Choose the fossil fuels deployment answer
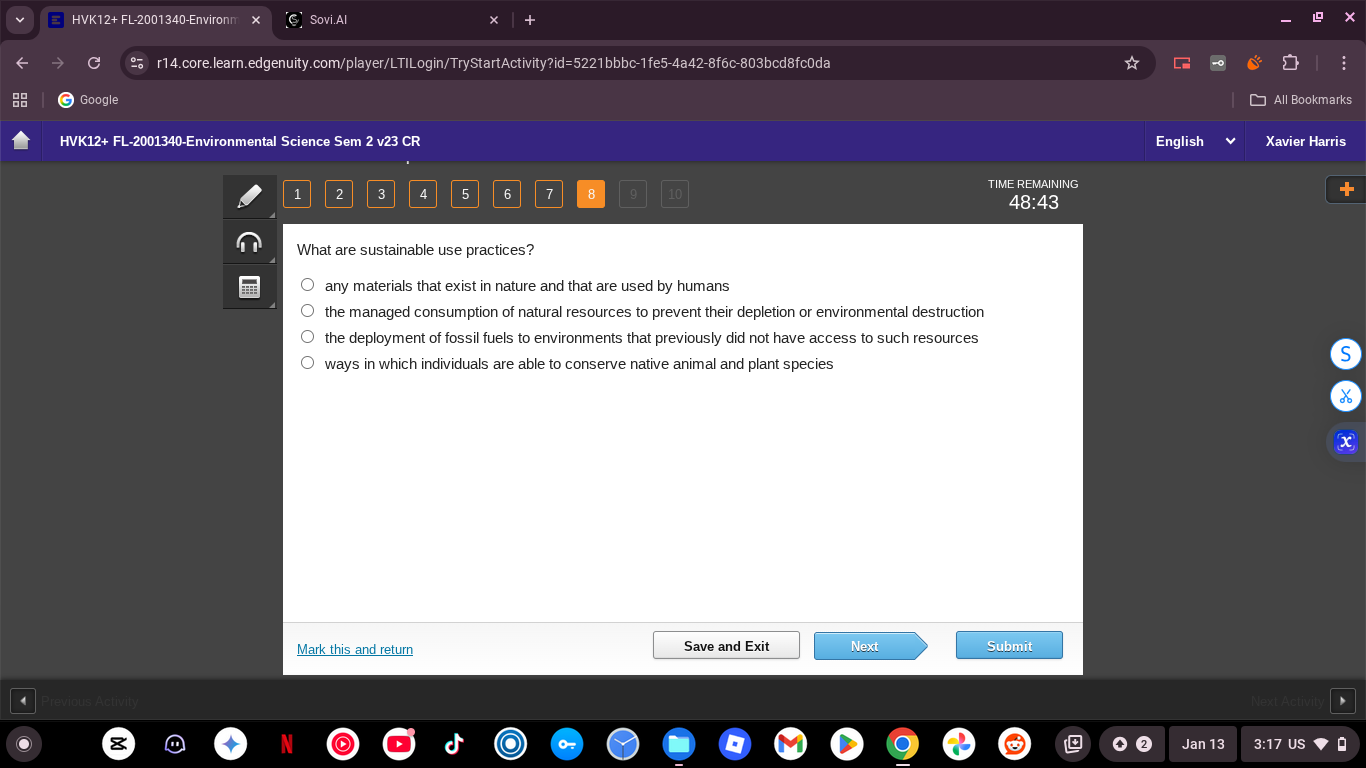This screenshot has width=1366, height=768. [308, 337]
